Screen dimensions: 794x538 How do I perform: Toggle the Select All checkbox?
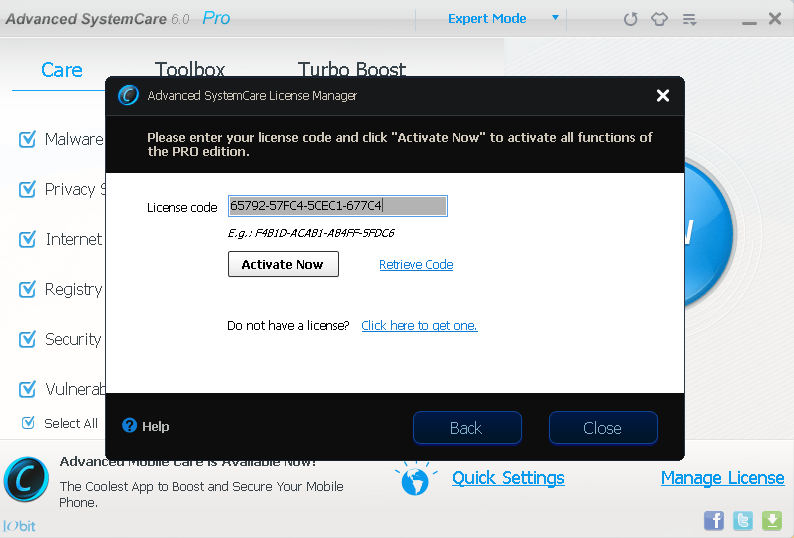[x=28, y=423]
